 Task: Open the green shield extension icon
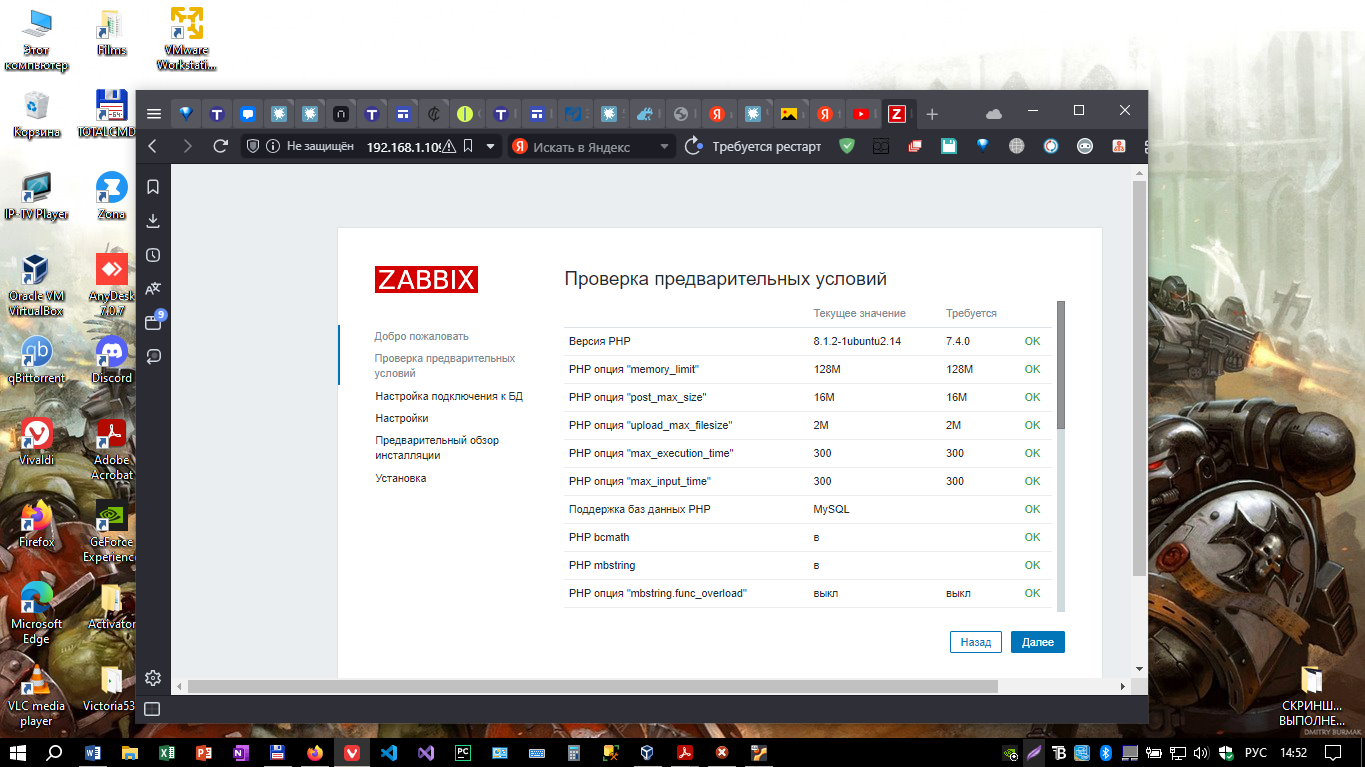(x=847, y=146)
